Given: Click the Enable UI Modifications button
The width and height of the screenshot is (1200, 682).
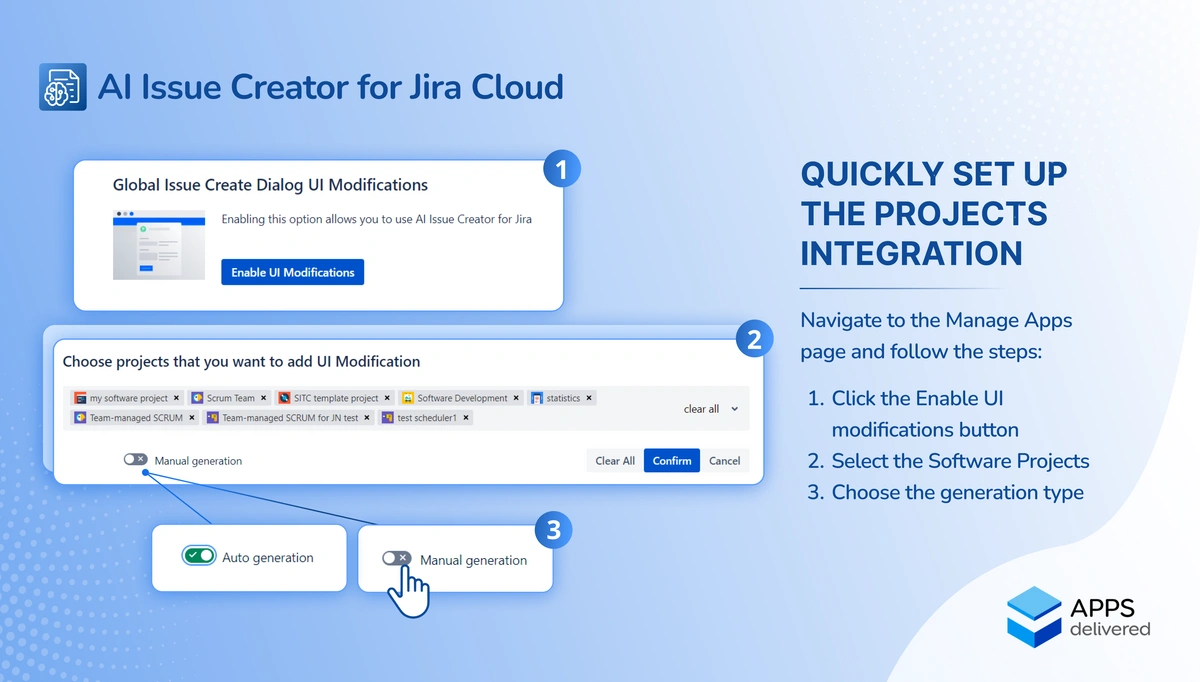Looking at the screenshot, I should pyautogui.click(x=292, y=272).
